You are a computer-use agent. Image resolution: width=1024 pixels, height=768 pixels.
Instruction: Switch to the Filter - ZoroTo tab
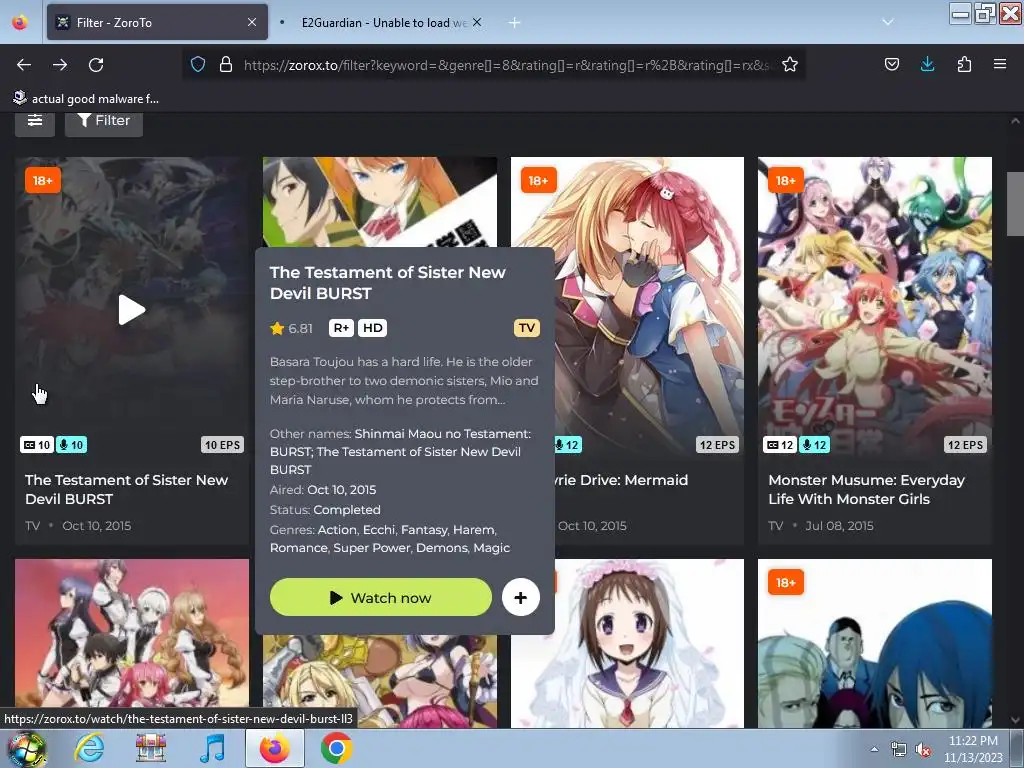tap(157, 22)
